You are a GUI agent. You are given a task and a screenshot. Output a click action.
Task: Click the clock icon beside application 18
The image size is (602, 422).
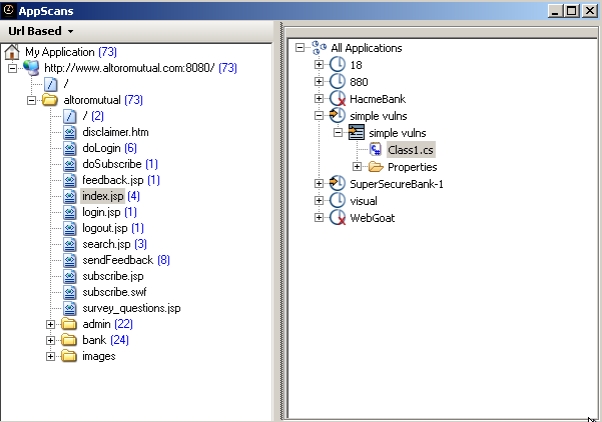(338, 65)
